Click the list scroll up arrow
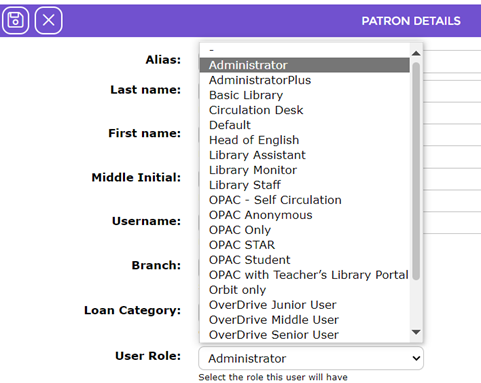Viewport: 481px width, 383px height. 416,53
